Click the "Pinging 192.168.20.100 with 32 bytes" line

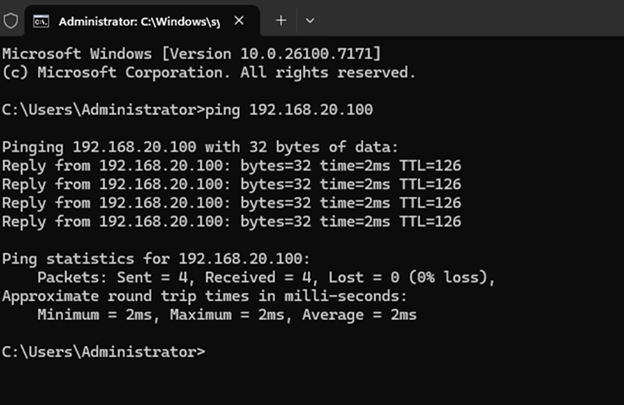200,146
